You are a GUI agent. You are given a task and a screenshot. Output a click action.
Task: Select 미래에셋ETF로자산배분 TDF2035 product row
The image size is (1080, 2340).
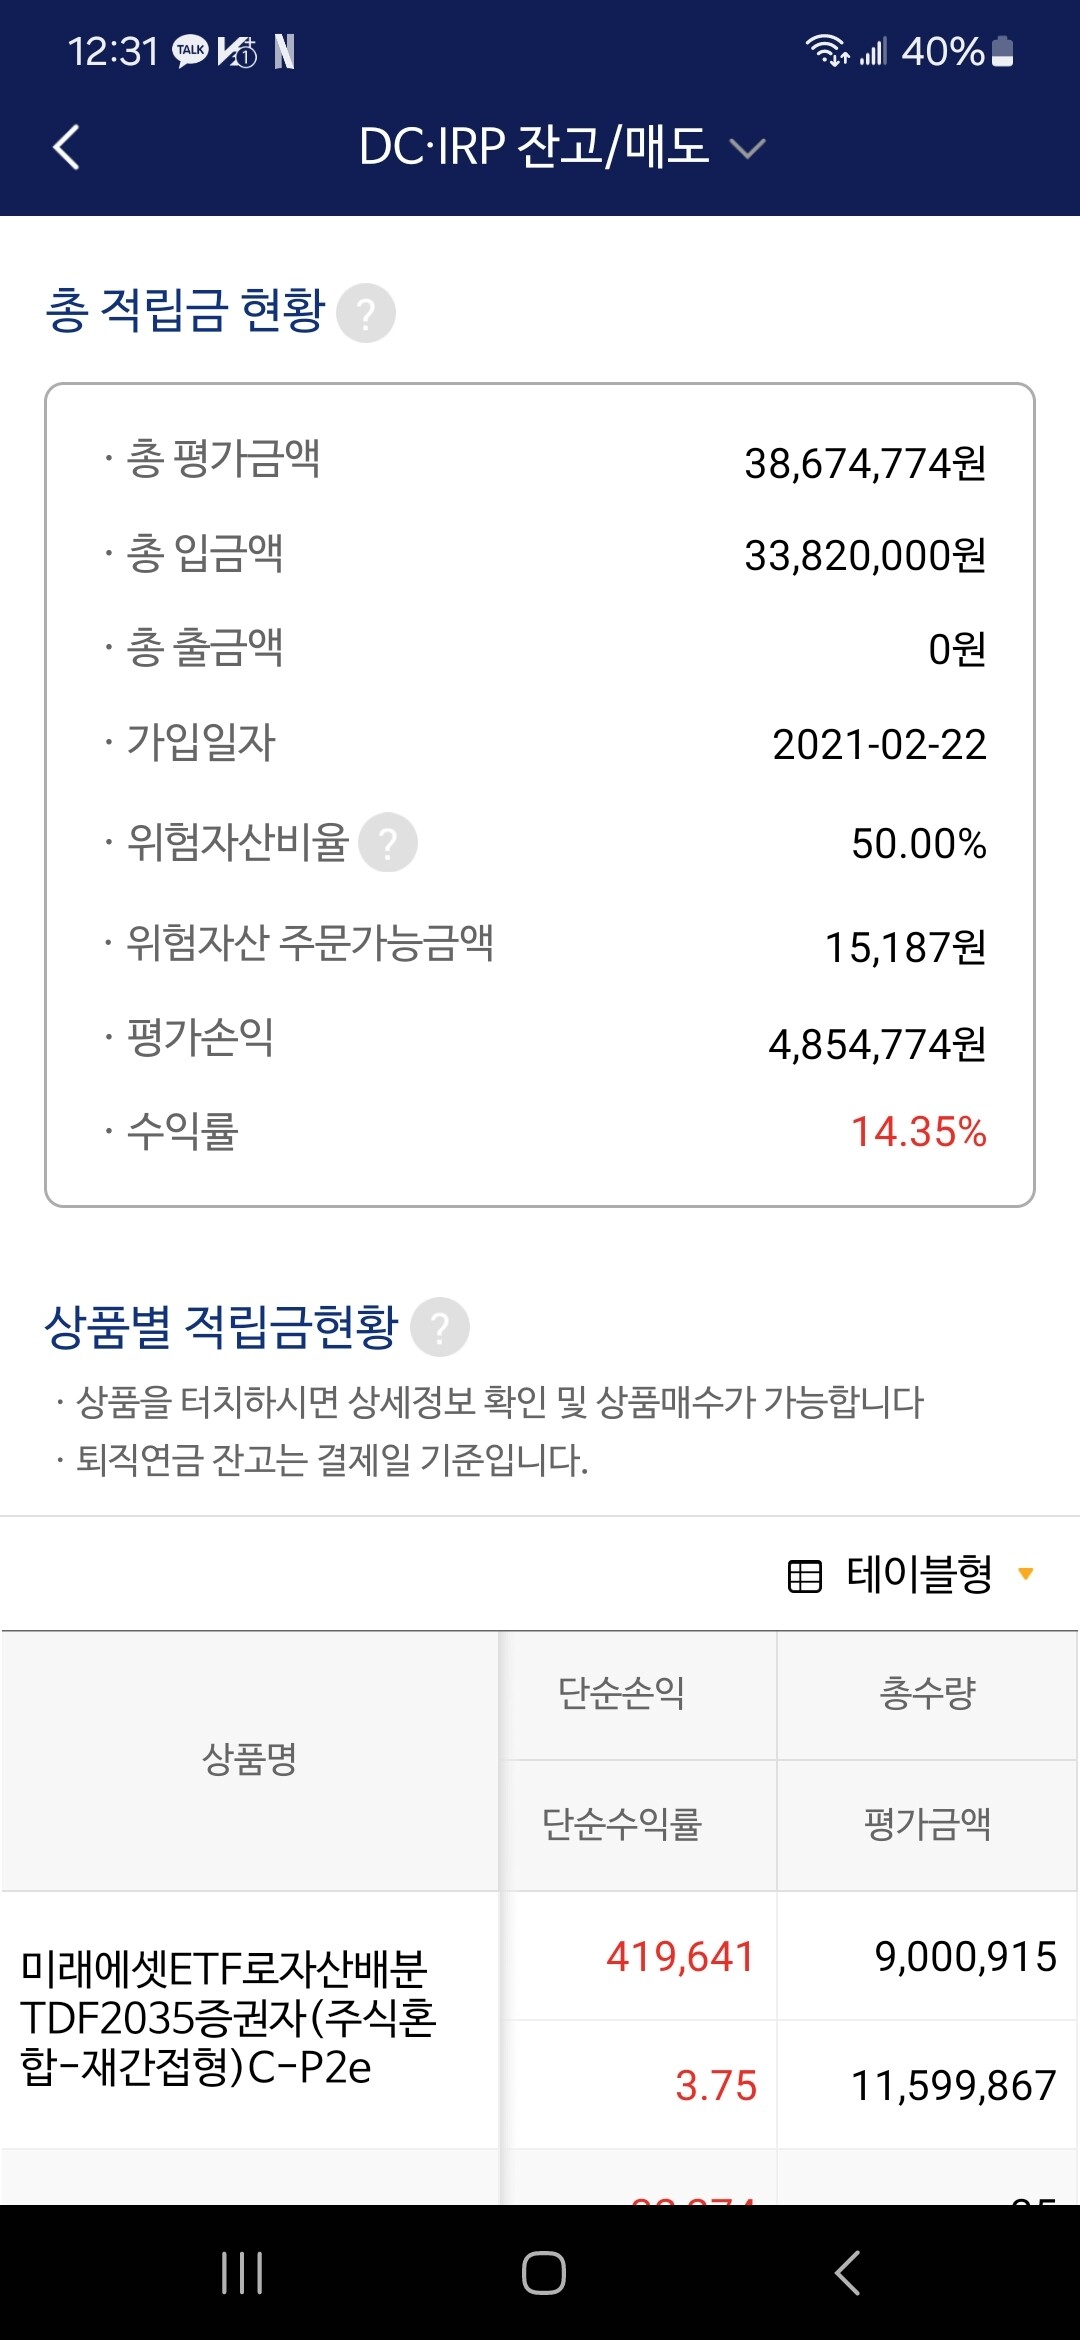point(228,2018)
